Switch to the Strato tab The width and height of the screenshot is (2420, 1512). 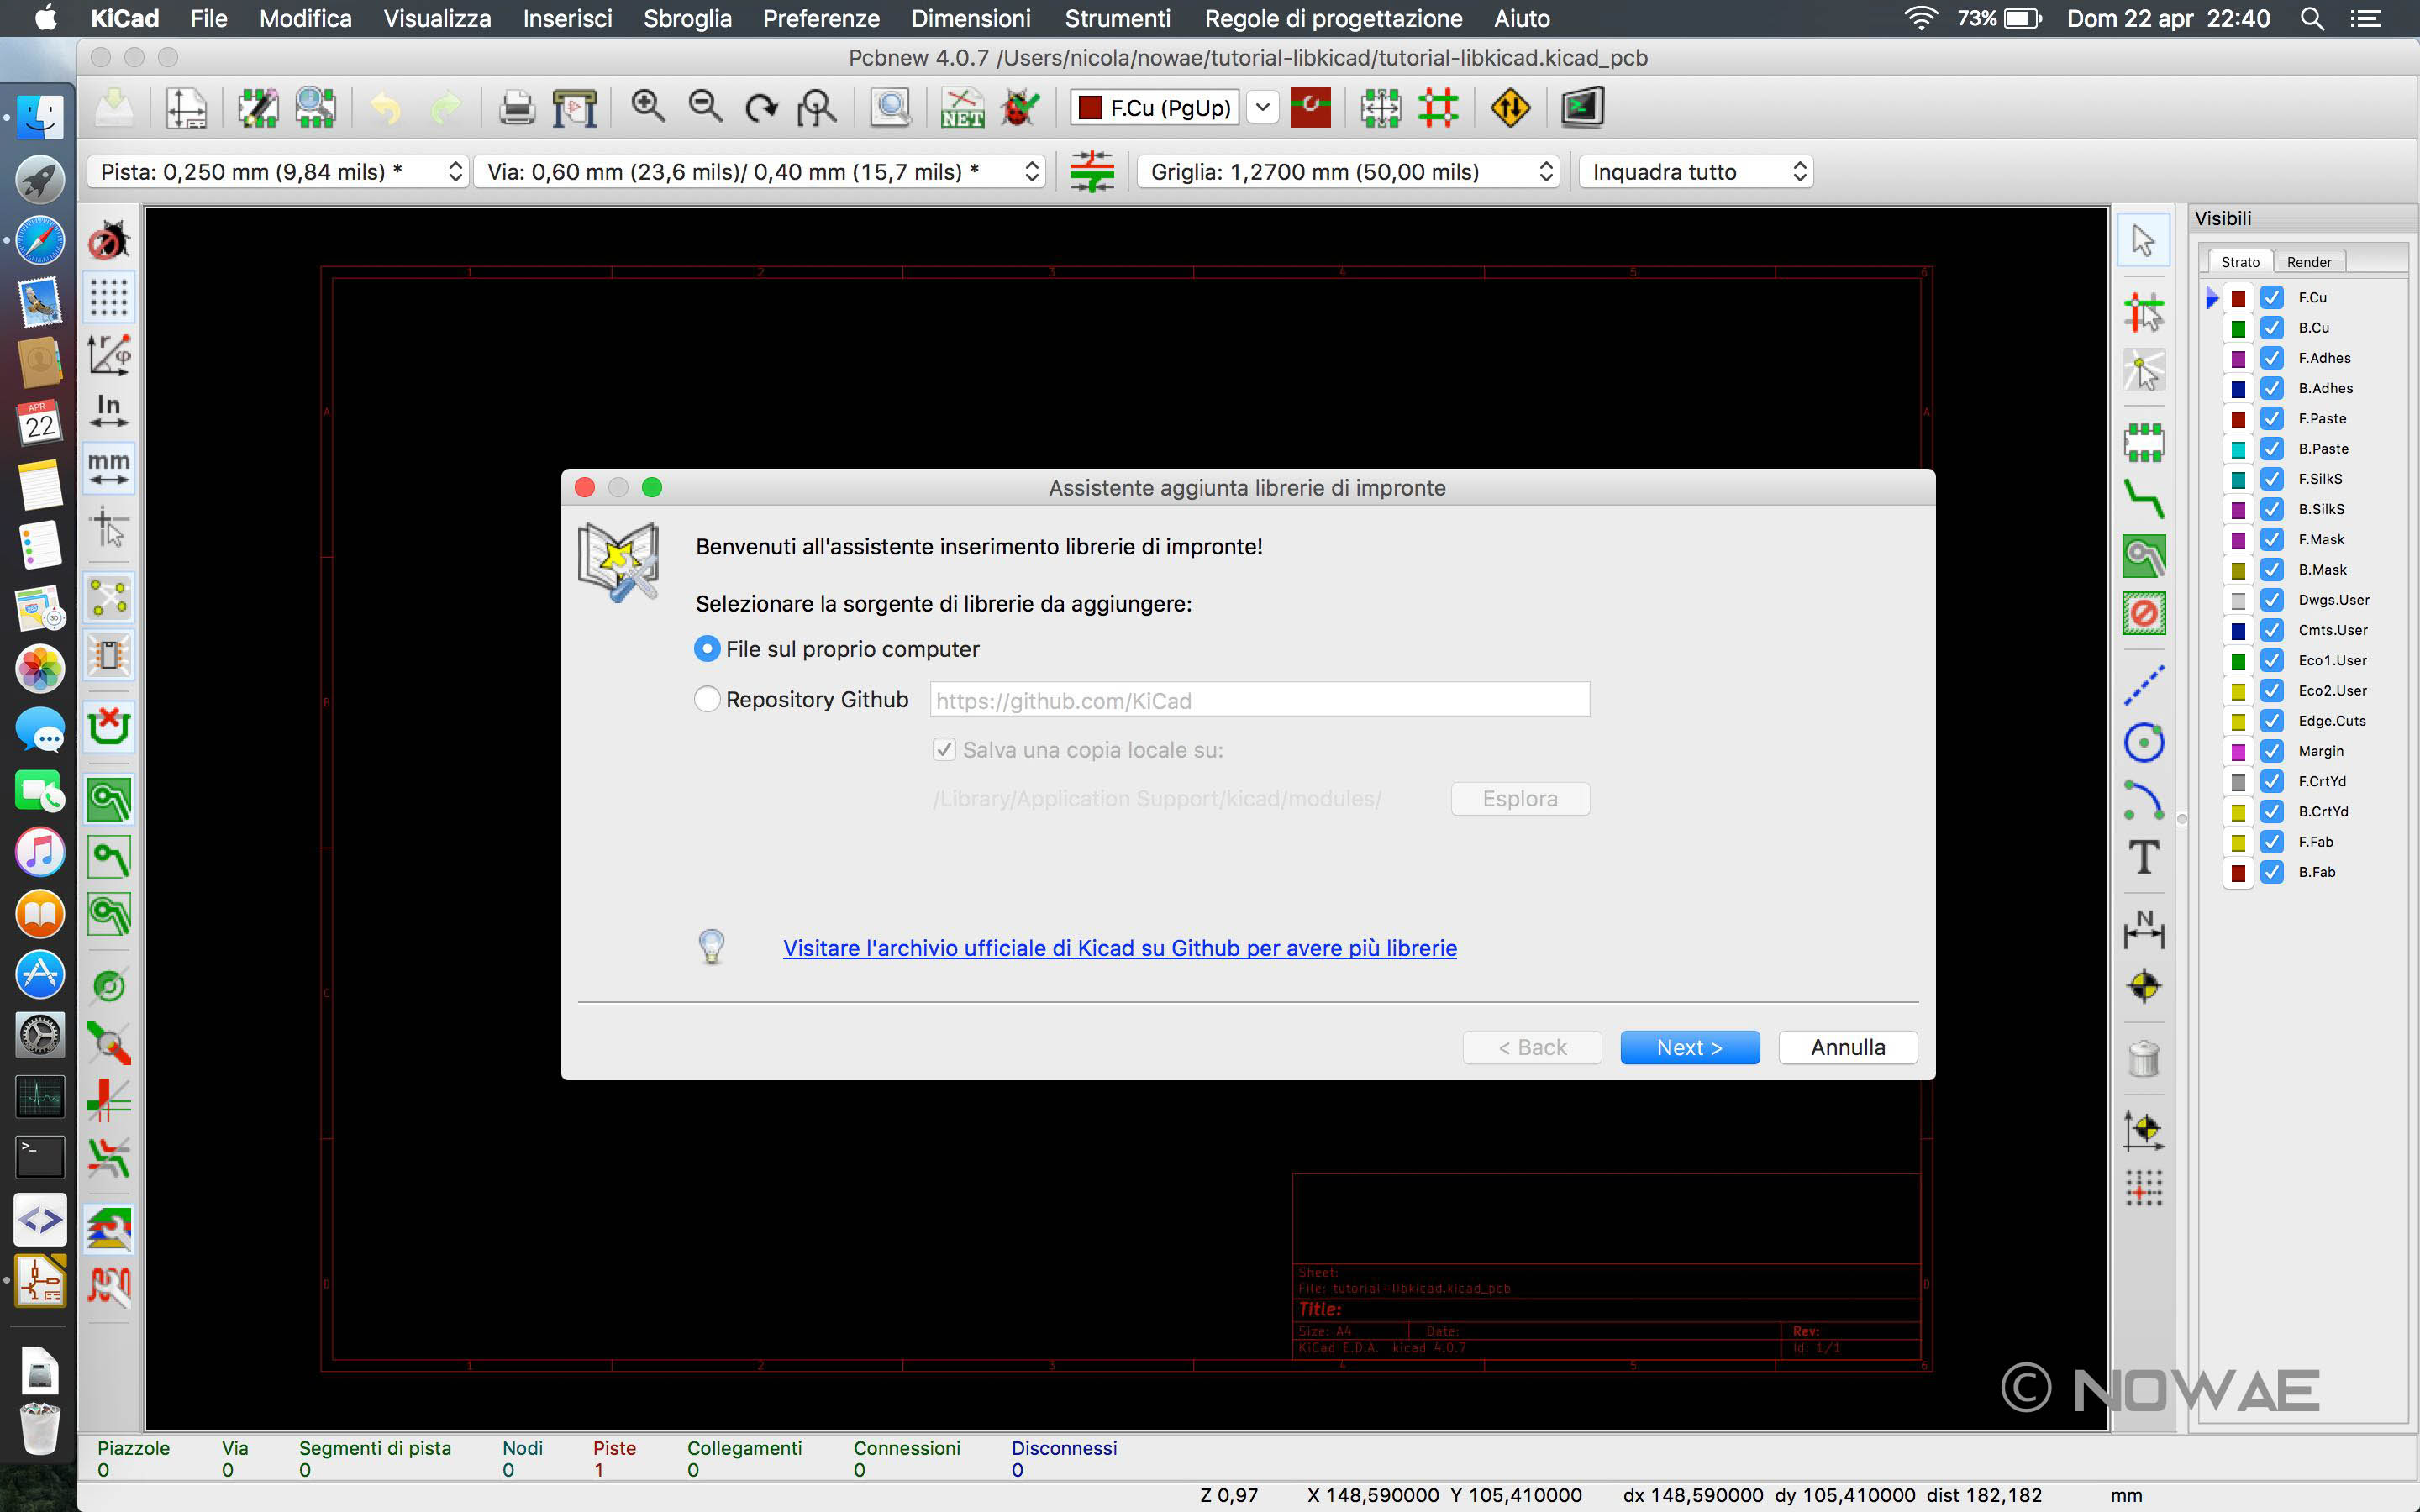click(2240, 262)
